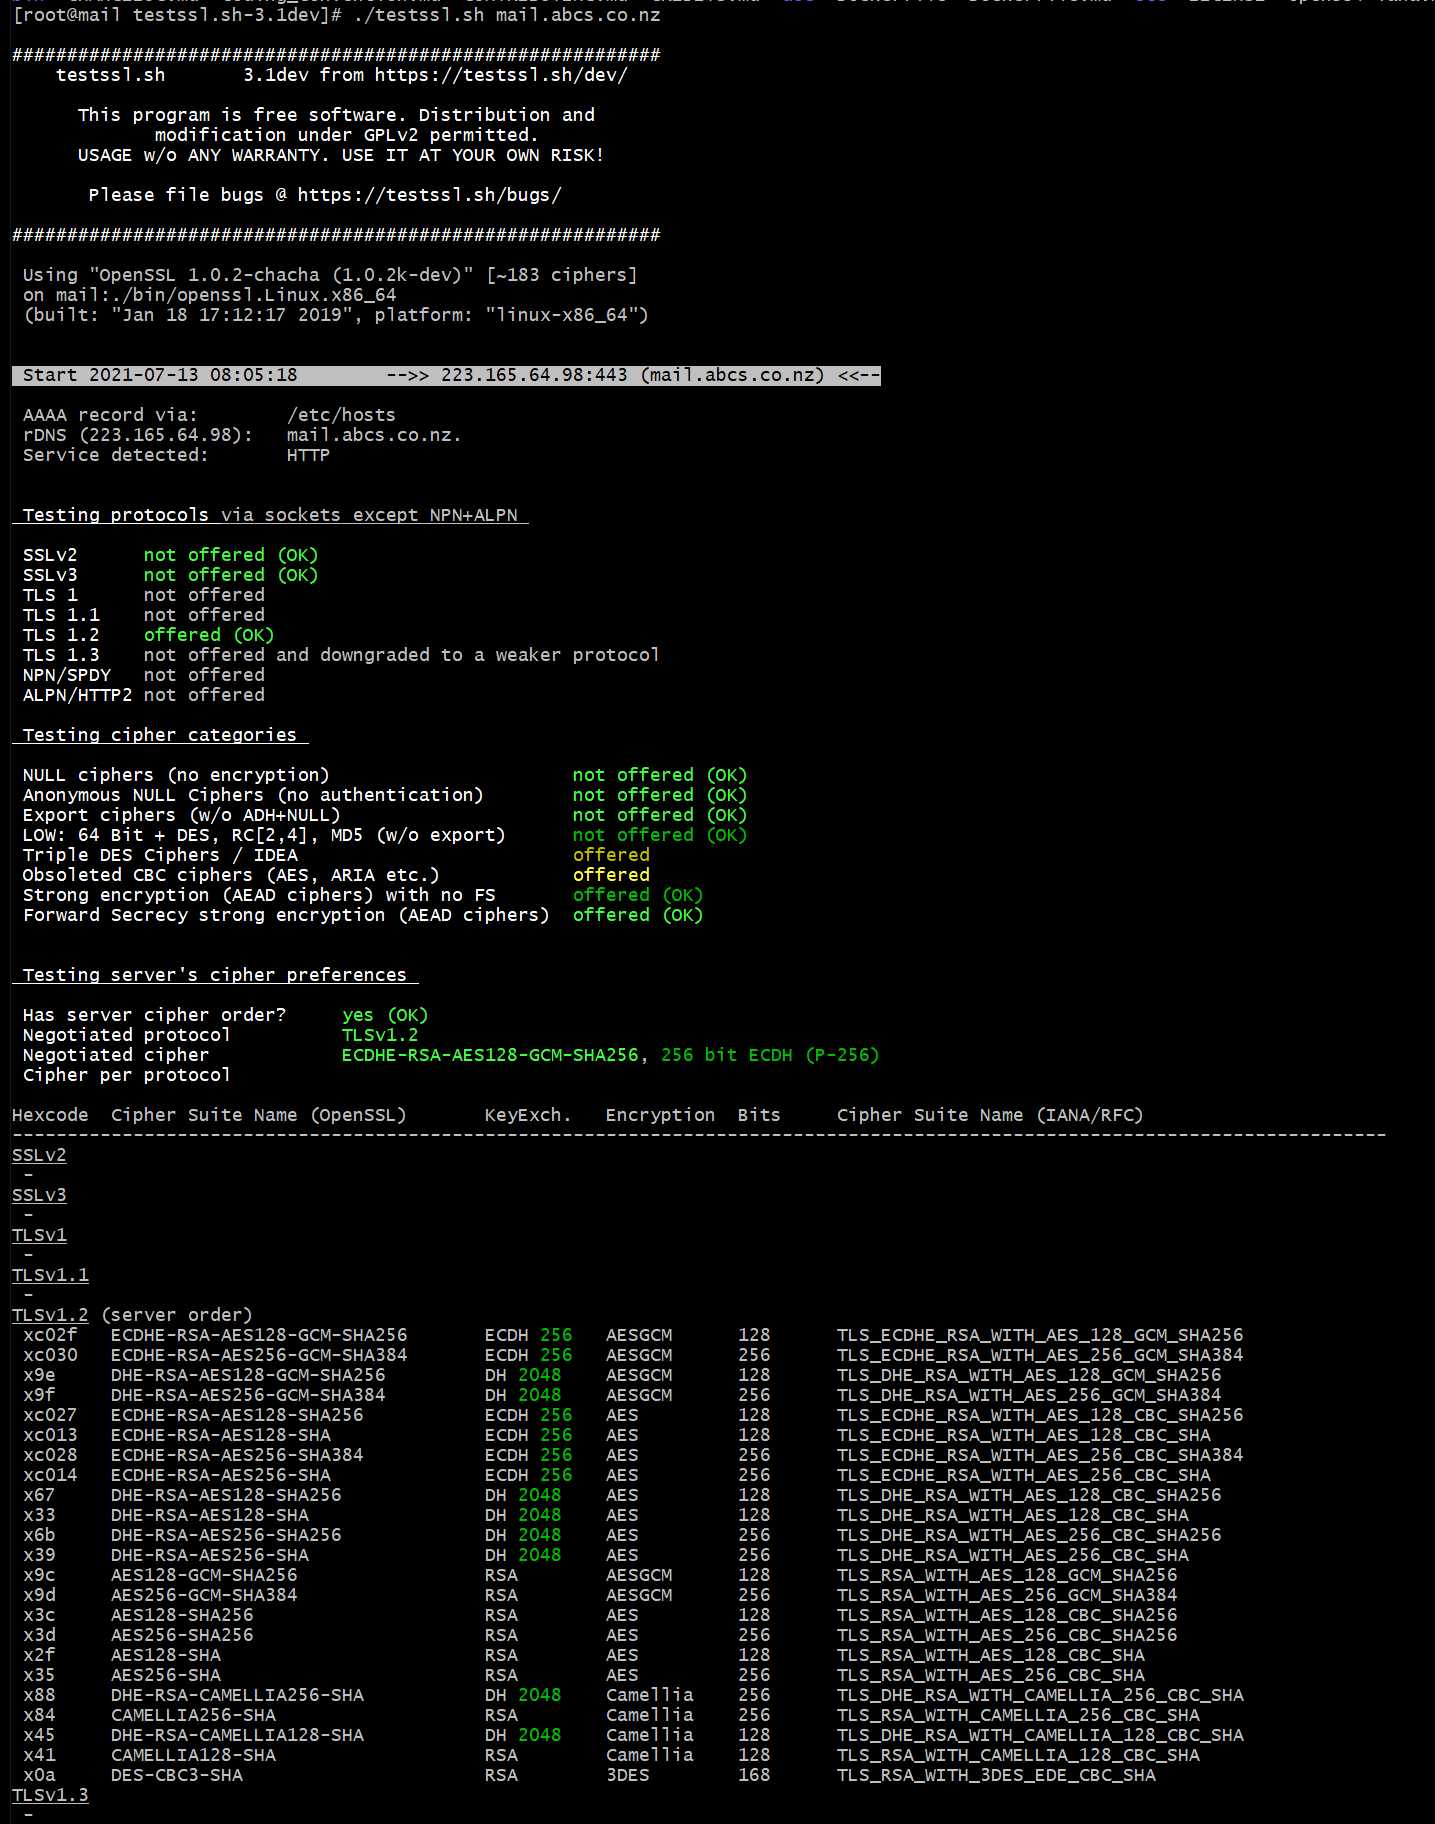The image size is (1435, 1824).
Task: Click the 'Testing protocols via sockets except NPN+ALPN' heading
Action: 270,515
